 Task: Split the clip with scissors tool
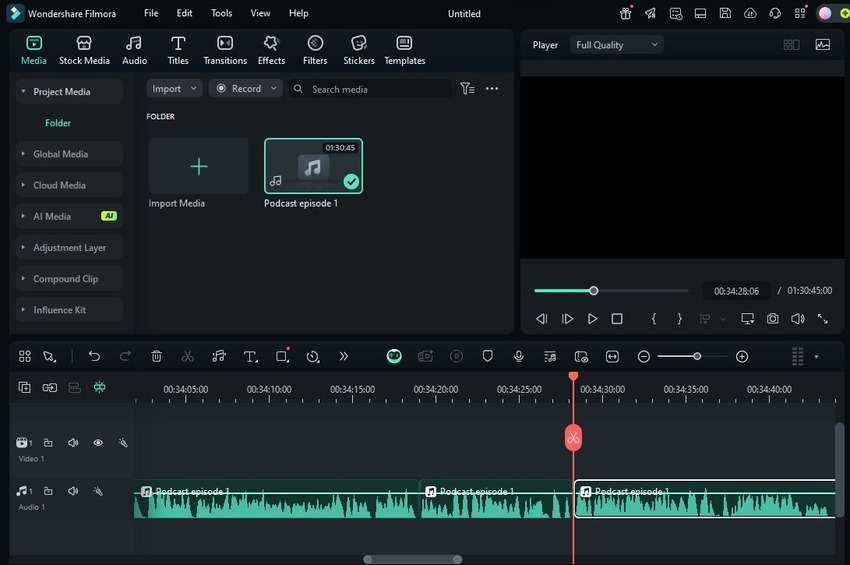click(187, 356)
